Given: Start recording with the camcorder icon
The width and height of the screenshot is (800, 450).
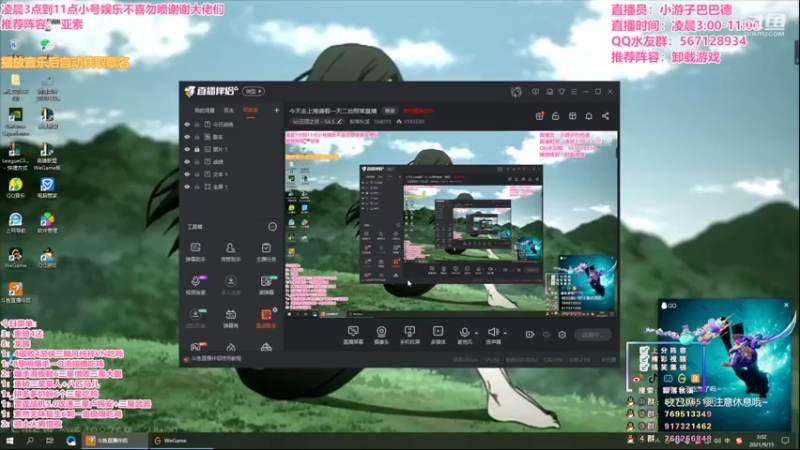Looking at the screenshot, I should click(x=530, y=335).
